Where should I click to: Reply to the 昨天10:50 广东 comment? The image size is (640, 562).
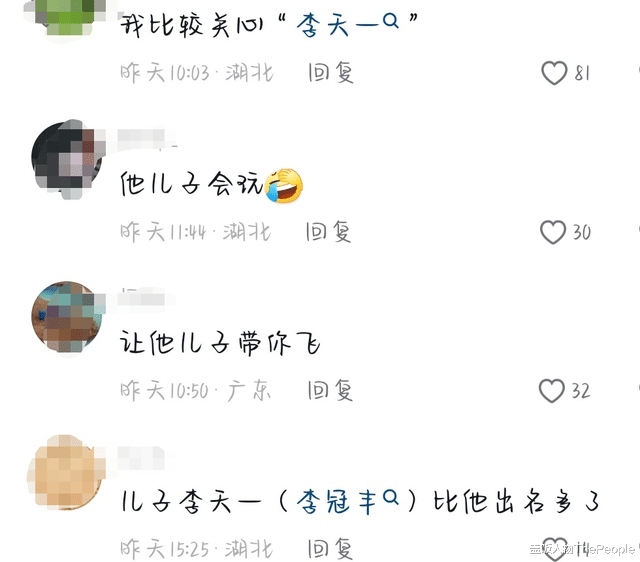[330, 391]
